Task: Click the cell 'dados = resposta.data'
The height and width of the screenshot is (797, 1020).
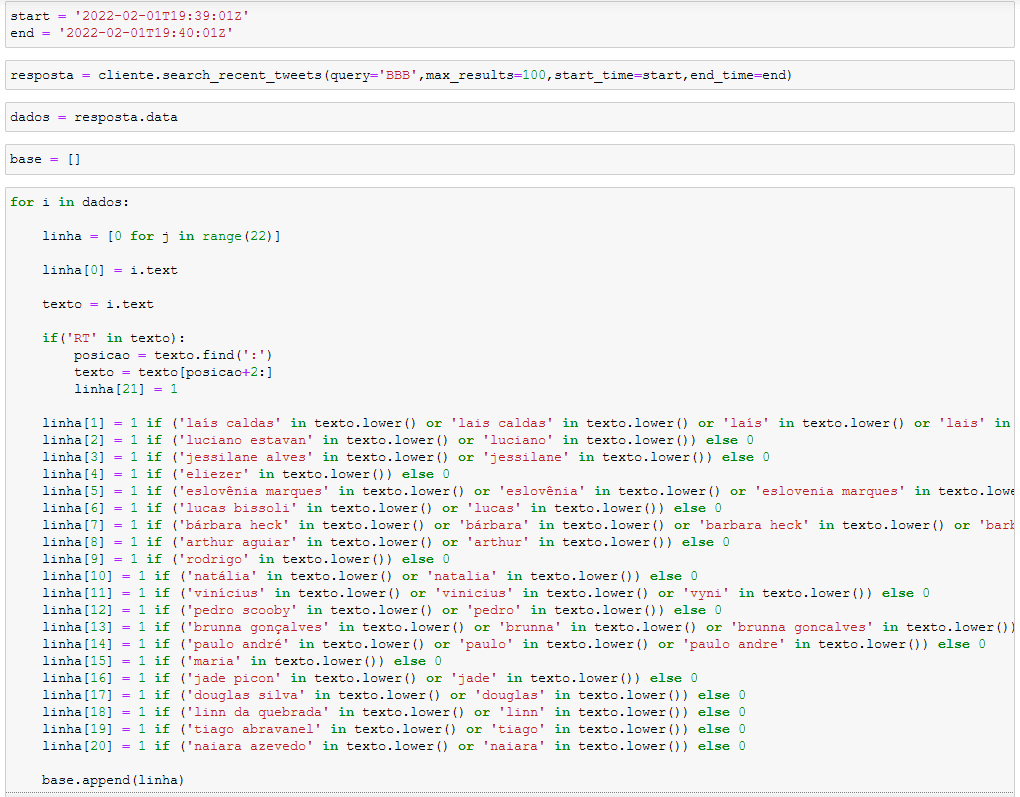Action: click(509, 117)
